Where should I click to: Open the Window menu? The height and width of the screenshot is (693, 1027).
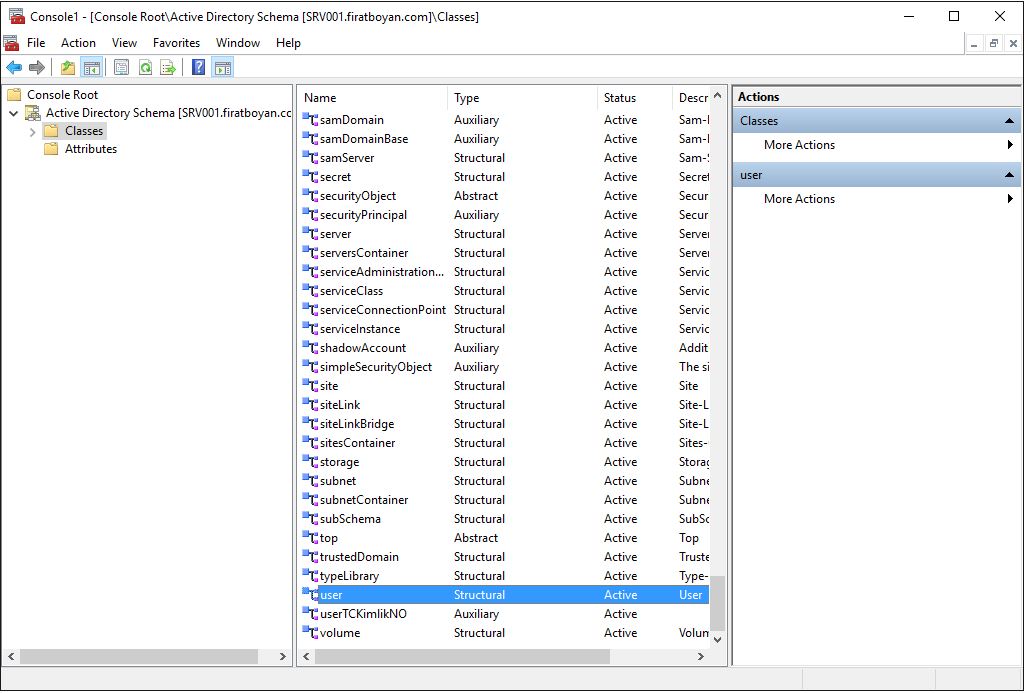coord(238,43)
